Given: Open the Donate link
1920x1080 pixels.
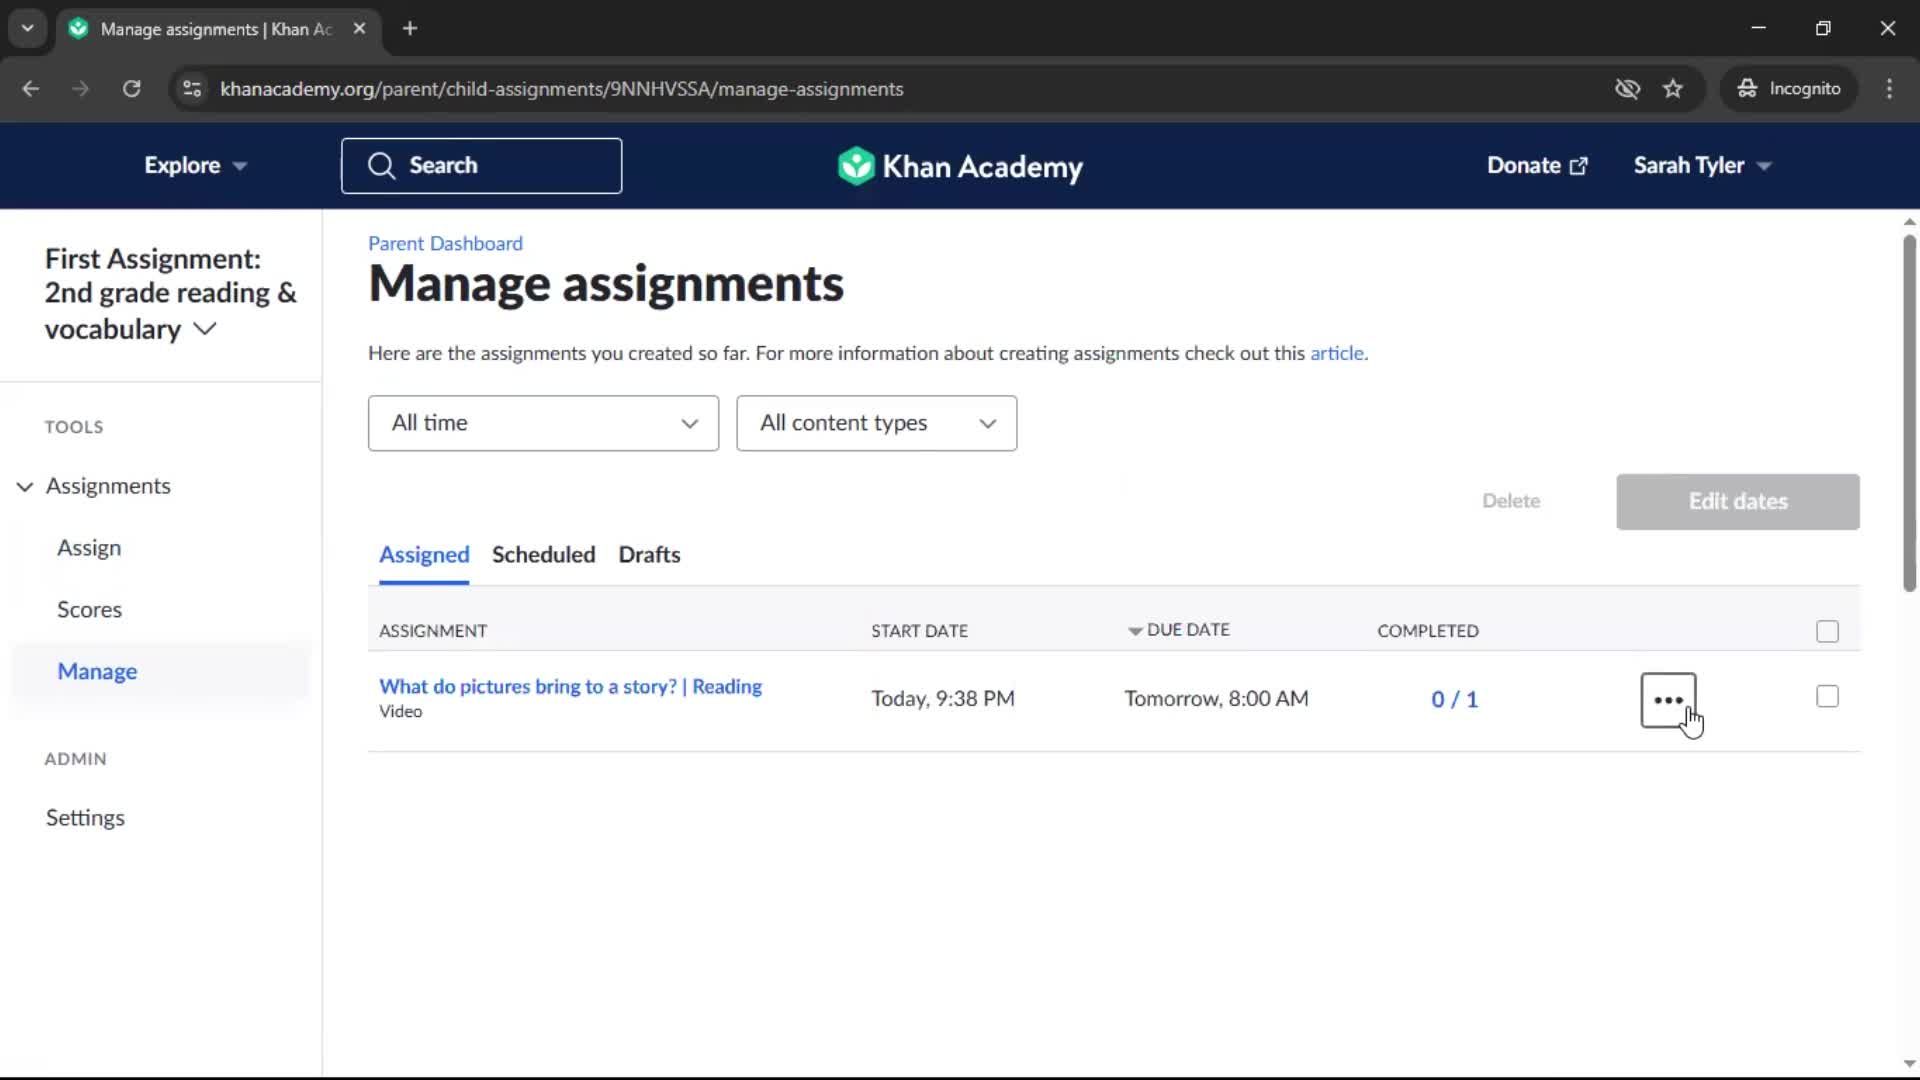Looking at the screenshot, I should tap(1537, 166).
